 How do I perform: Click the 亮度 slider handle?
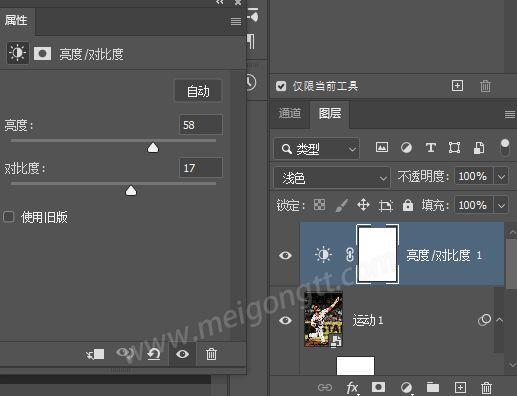click(x=153, y=147)
